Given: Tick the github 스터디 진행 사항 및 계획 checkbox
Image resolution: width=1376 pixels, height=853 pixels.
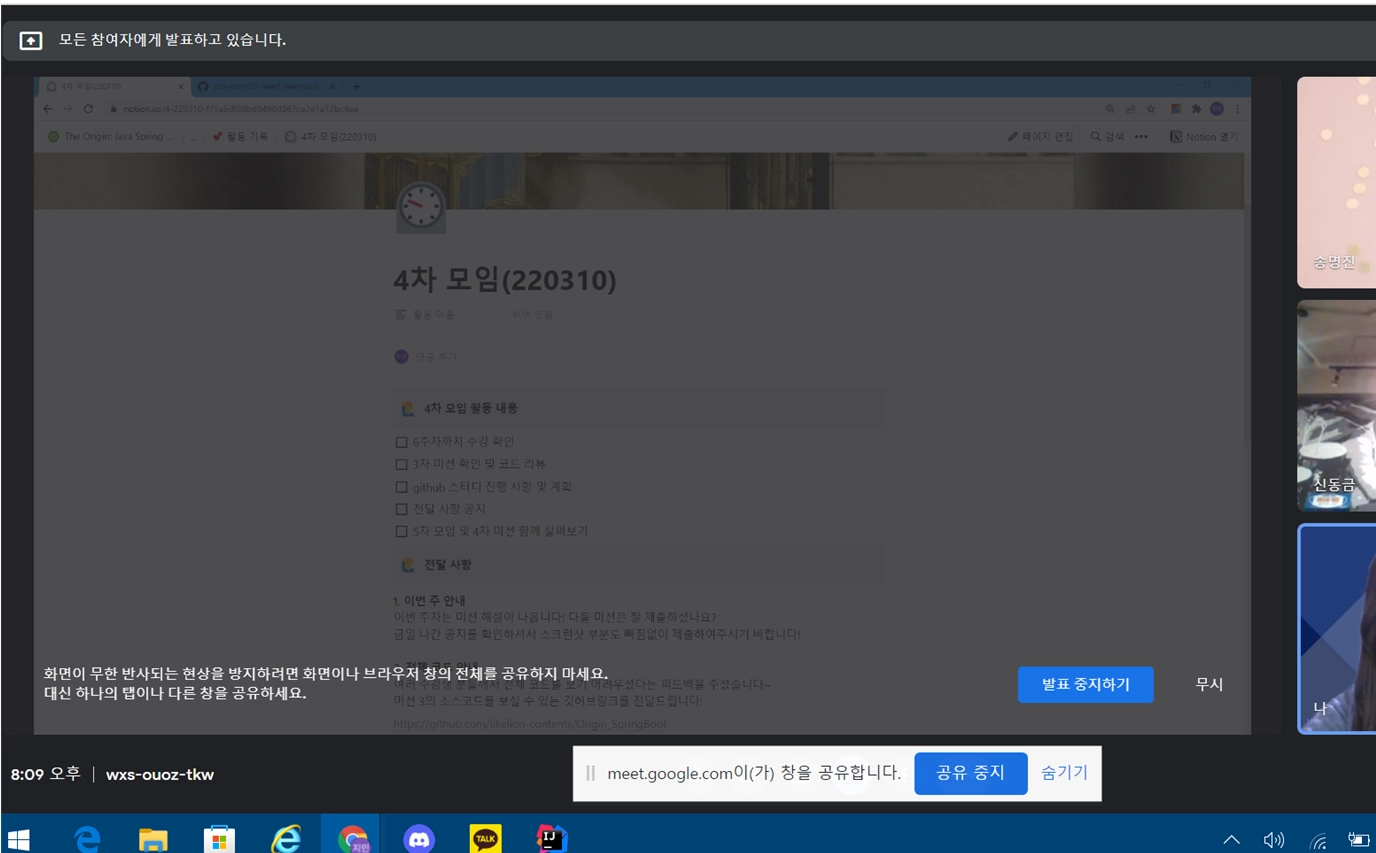Looking at the screenshot, I should 401,487.
